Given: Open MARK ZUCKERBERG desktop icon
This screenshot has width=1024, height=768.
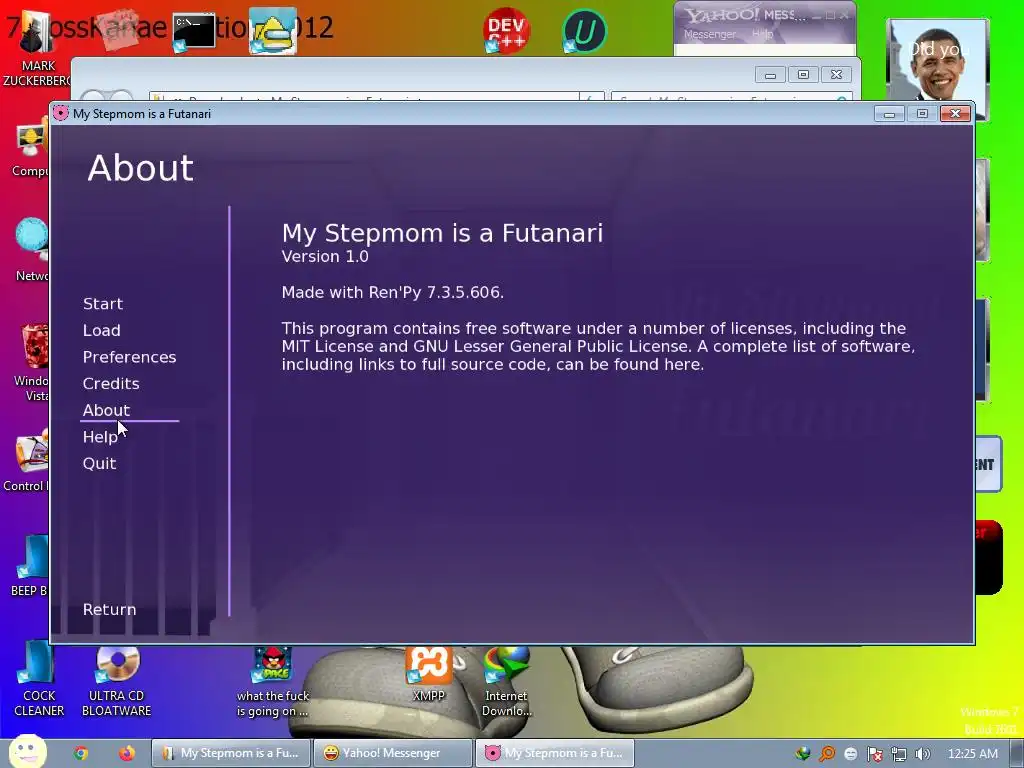Looking at the screenshot, I should click(x=36, y=49).
